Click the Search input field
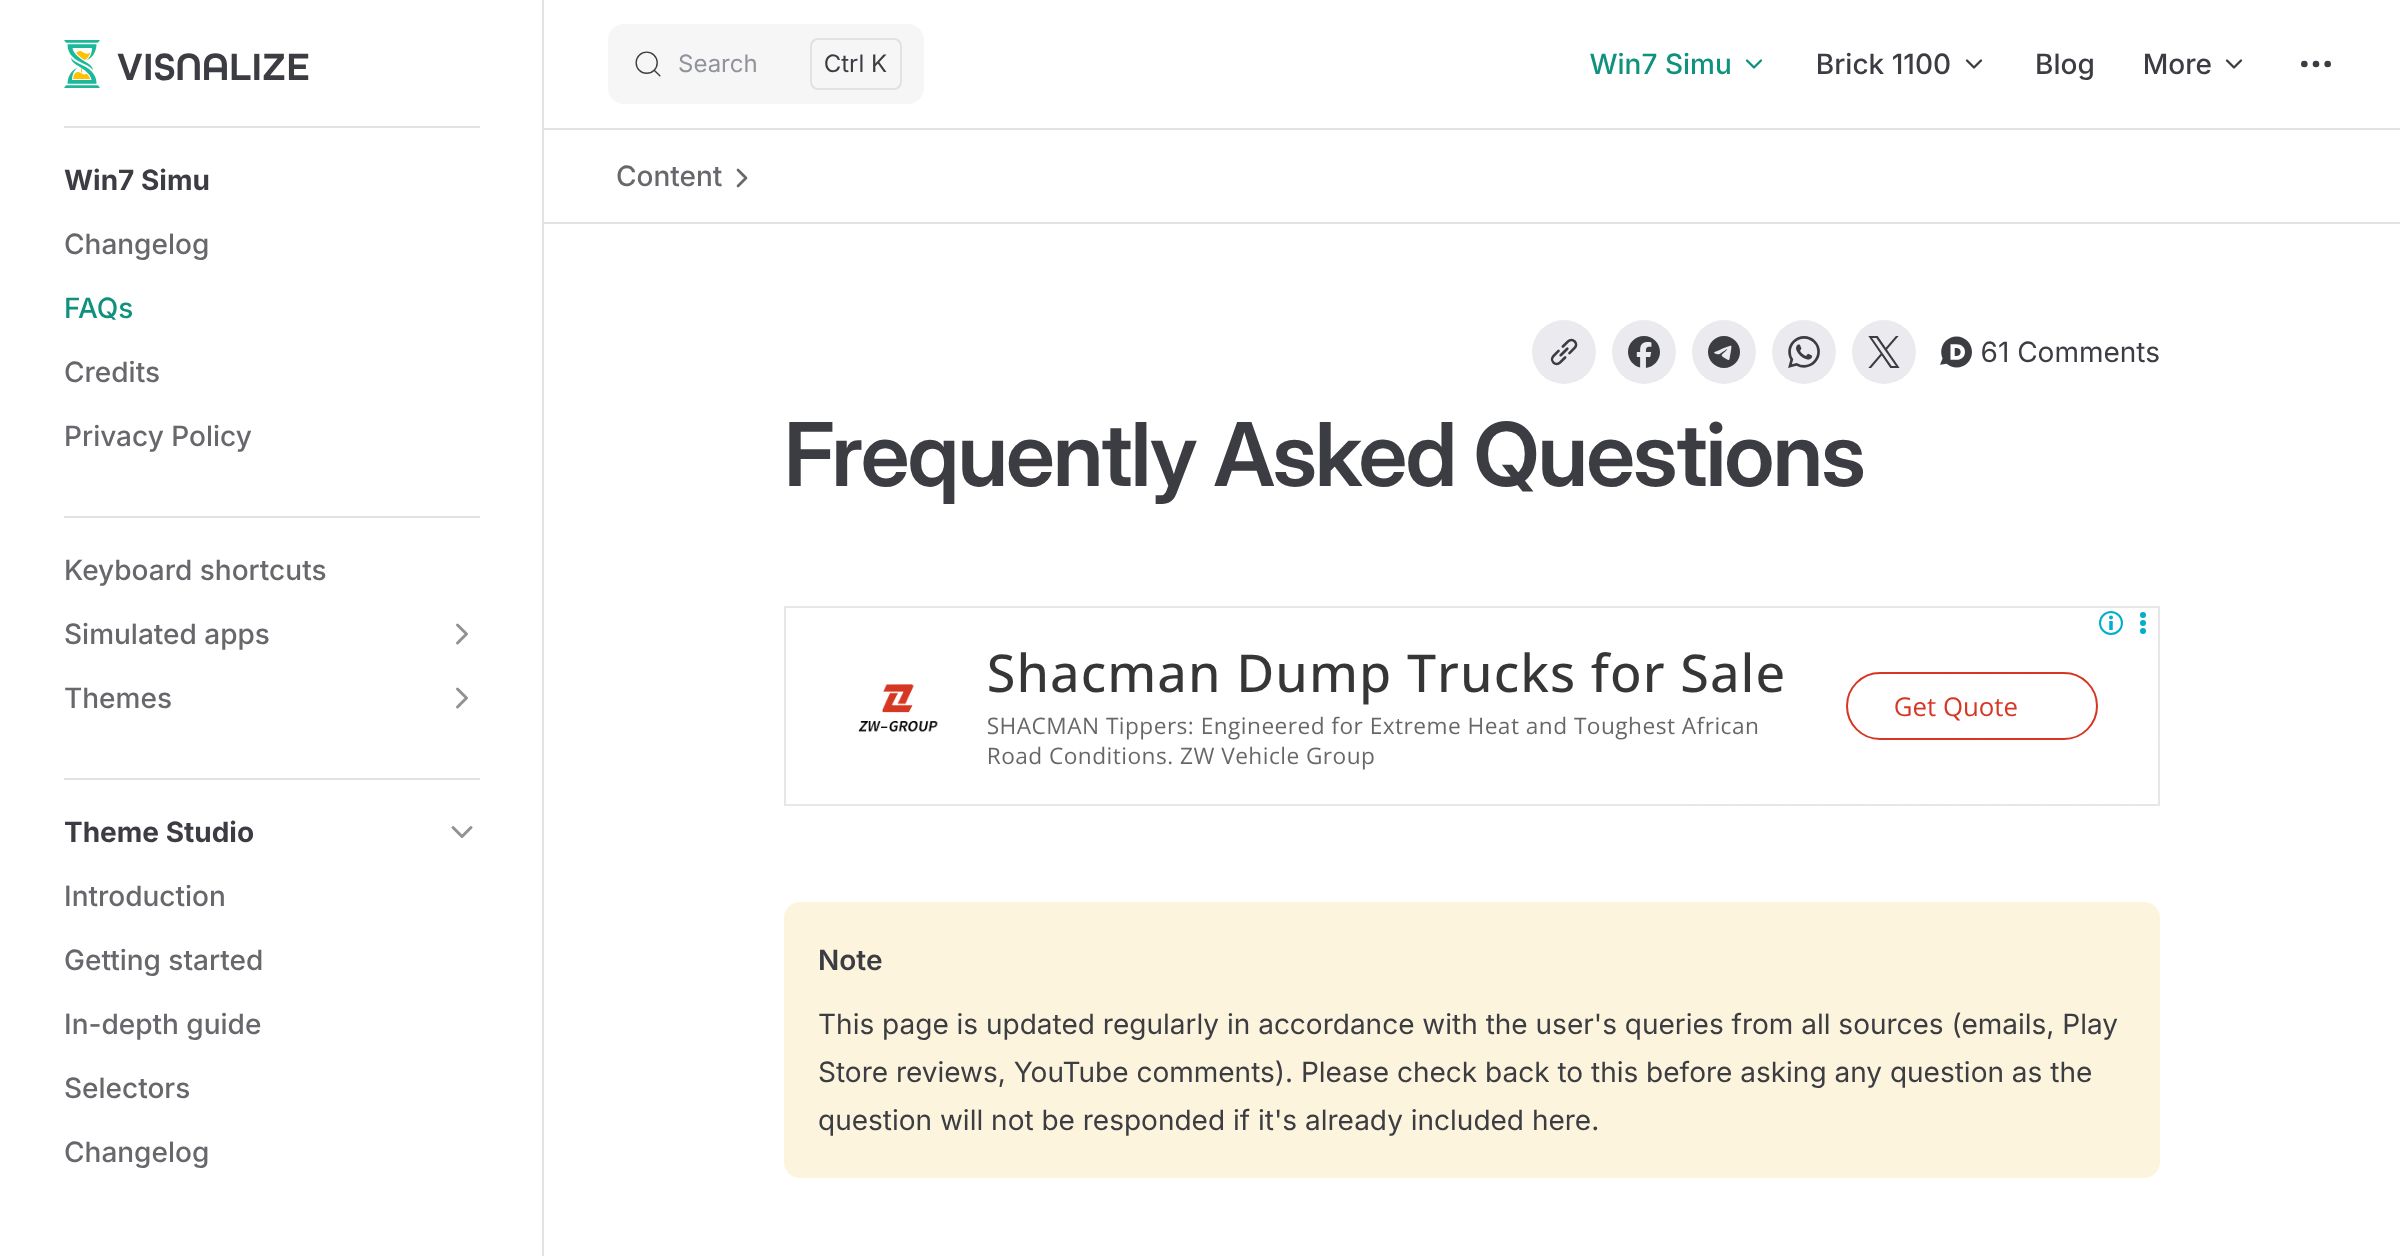Image resolution: width=2400 pixels, height=1256 pixels. [766, 64]
